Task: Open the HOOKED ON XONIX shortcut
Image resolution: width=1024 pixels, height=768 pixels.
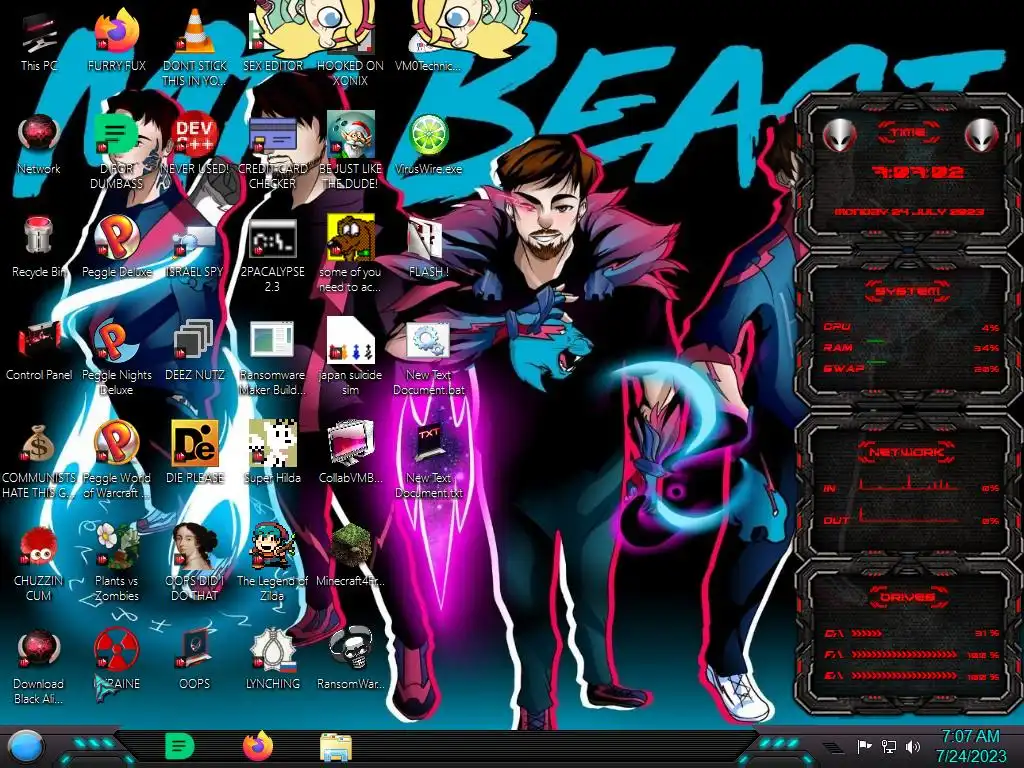Action: (x=350, y=49)
